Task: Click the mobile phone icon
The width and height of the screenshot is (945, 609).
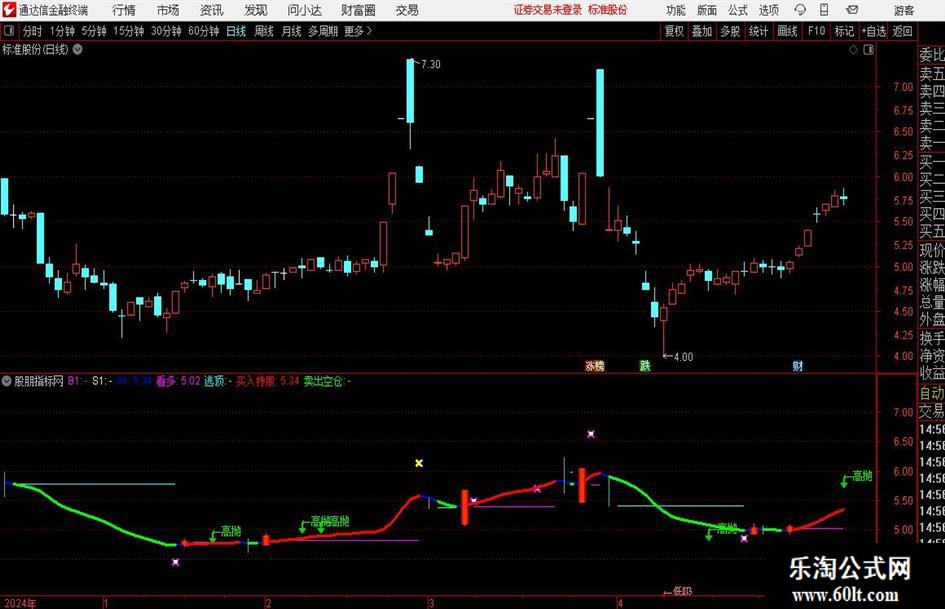Action: 824,10
